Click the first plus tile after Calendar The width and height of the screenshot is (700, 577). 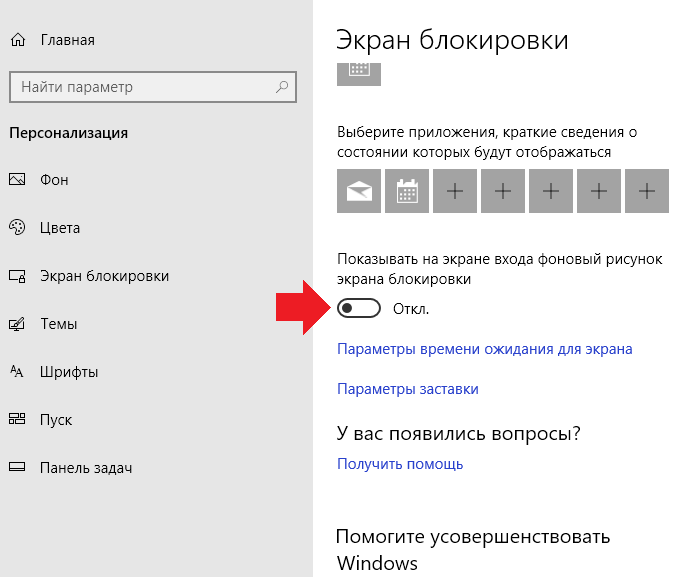click(x=455, y=191)
